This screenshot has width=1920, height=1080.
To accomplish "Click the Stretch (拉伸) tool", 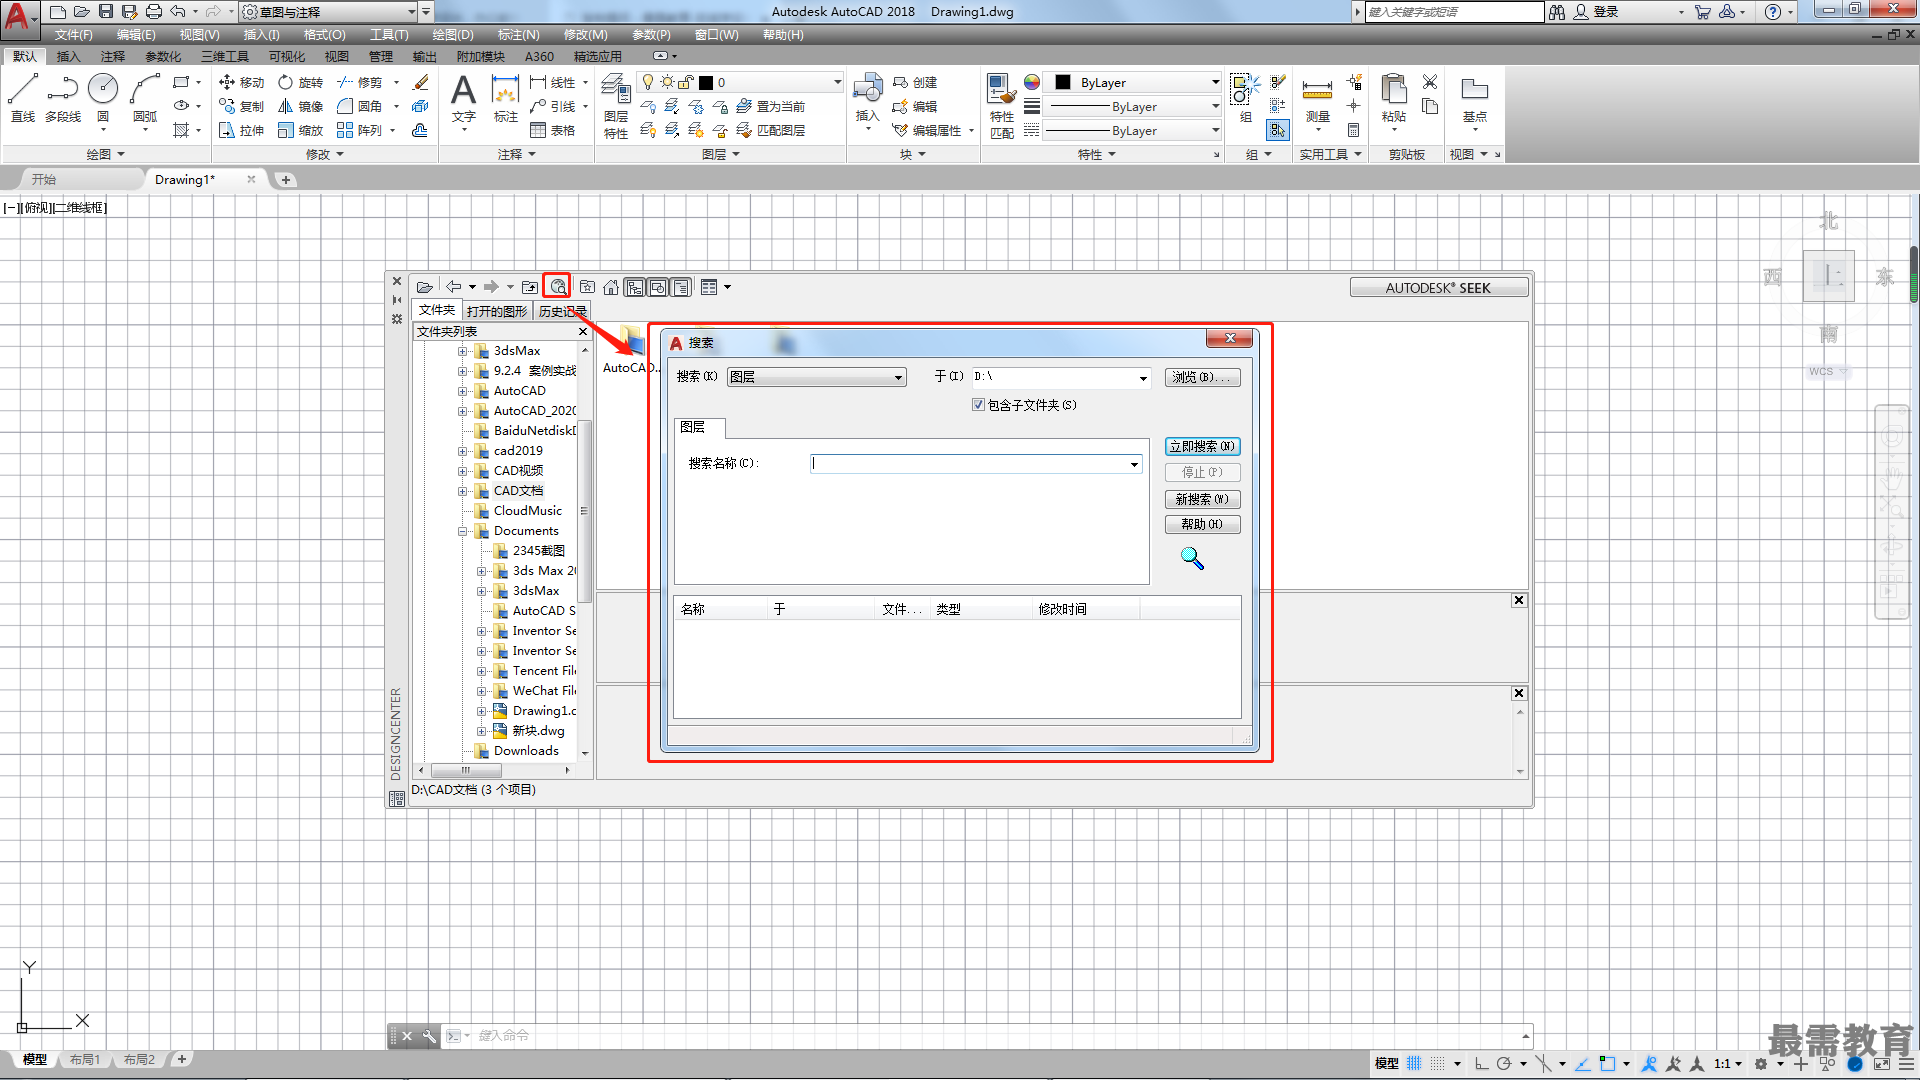I will 241,130.
